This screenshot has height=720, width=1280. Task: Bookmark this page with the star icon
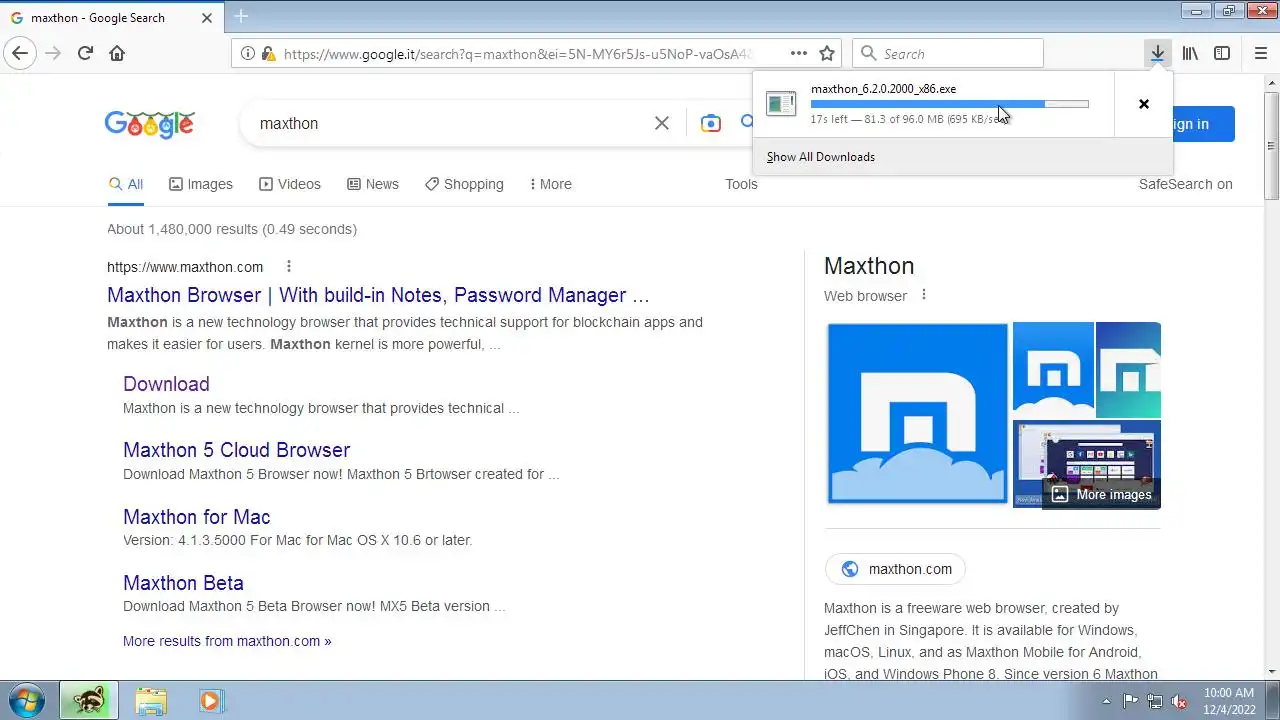point(827,53)
